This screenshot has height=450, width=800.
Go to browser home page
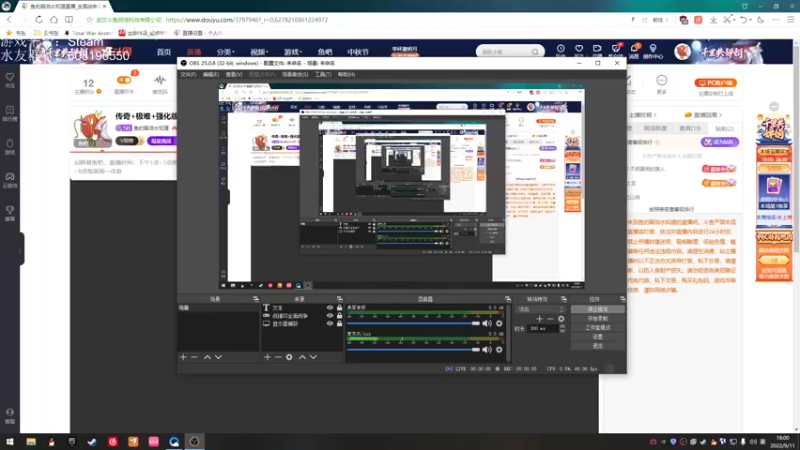54,19
